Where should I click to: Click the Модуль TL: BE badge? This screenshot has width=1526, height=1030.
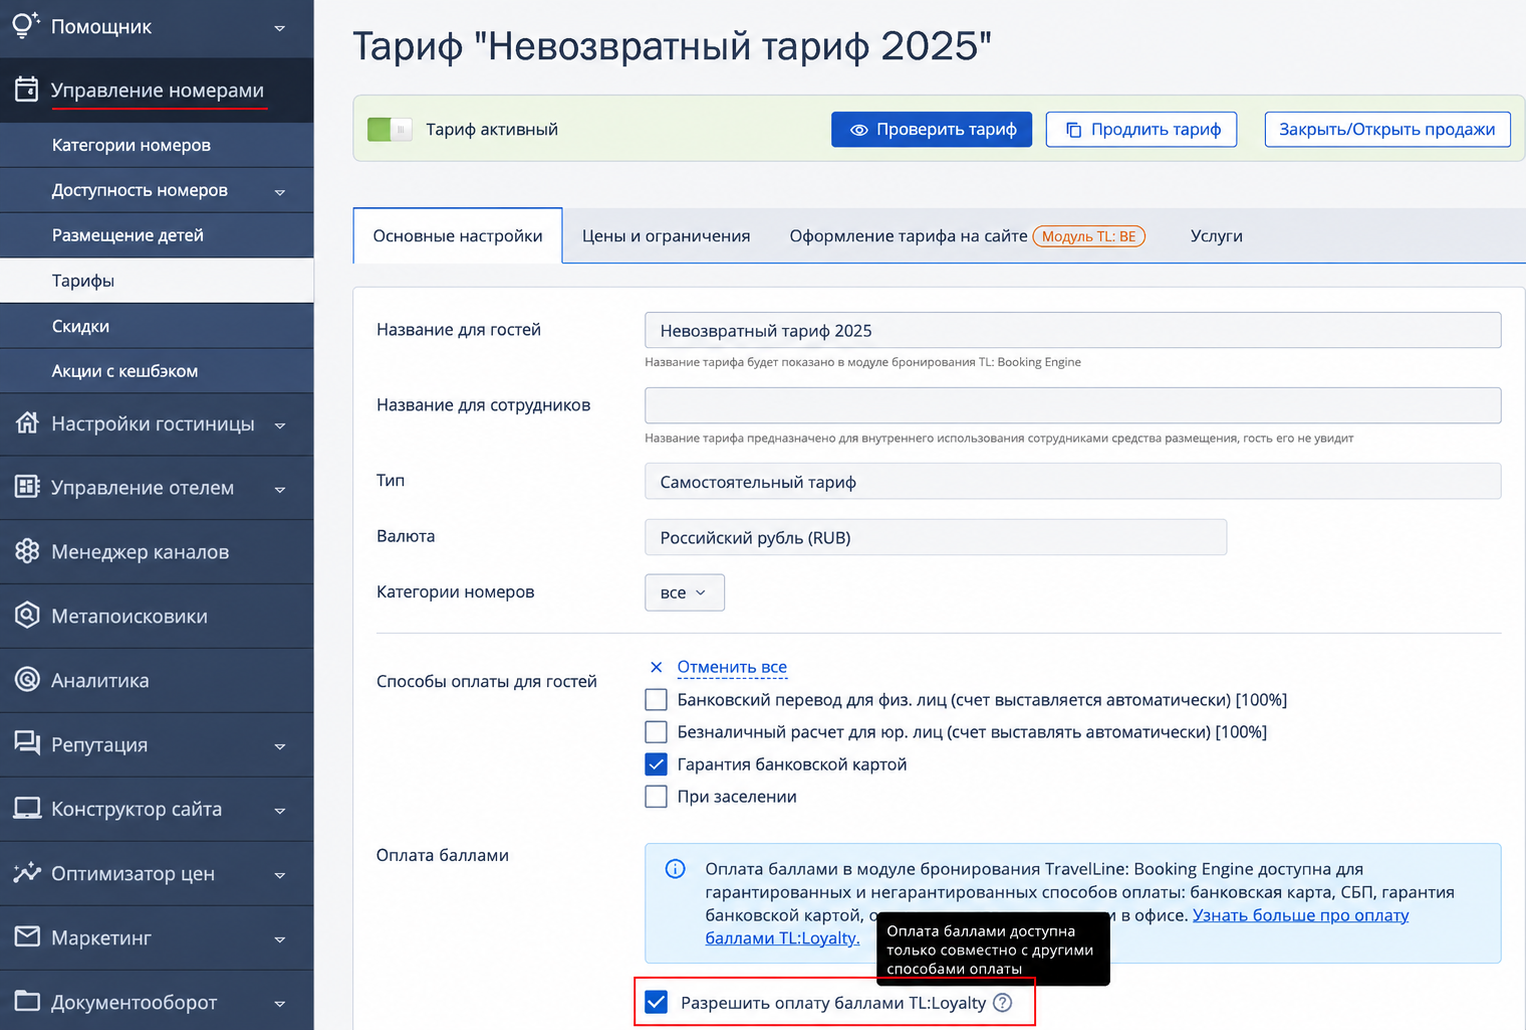pos(1088,236)
